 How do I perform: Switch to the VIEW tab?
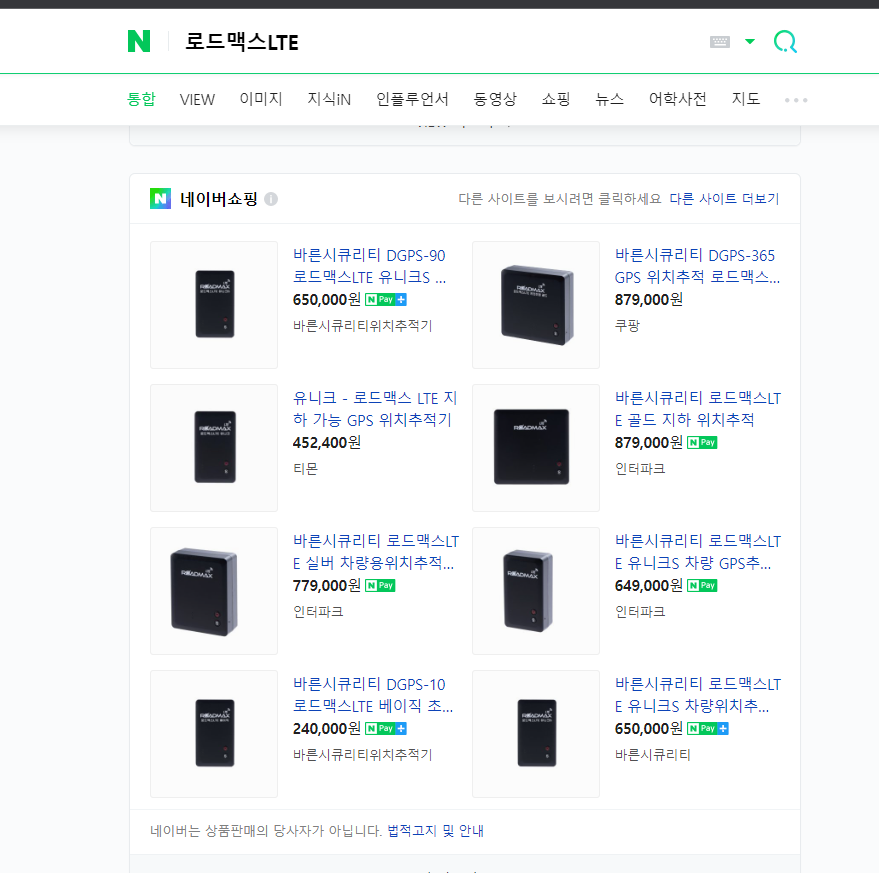point(197,99)
